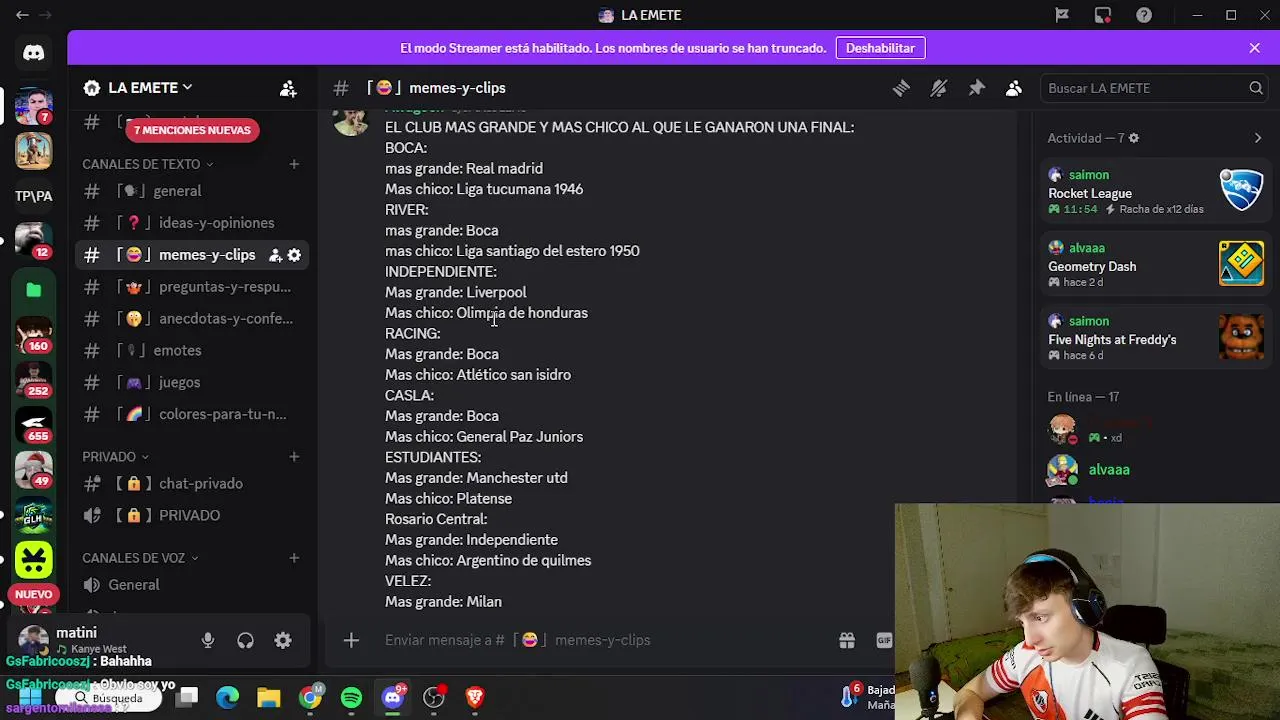
Task: Click the 7 MENCIONES NUEVAS pill
Action: [192, 130]
